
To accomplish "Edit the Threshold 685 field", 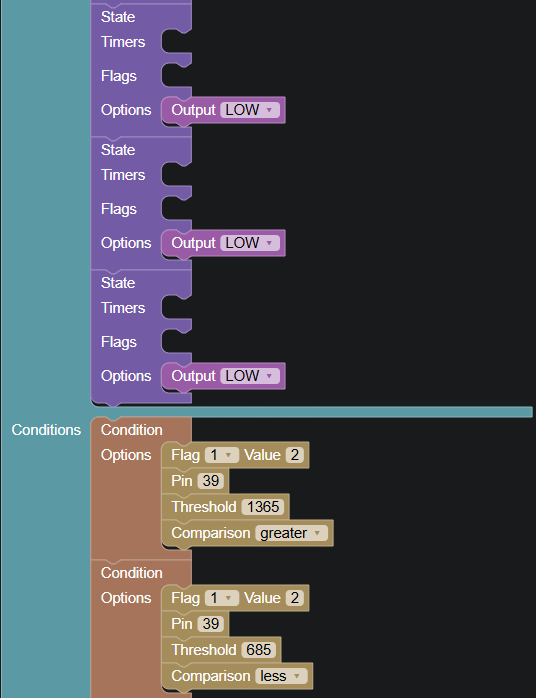I will tap(258, 649).
